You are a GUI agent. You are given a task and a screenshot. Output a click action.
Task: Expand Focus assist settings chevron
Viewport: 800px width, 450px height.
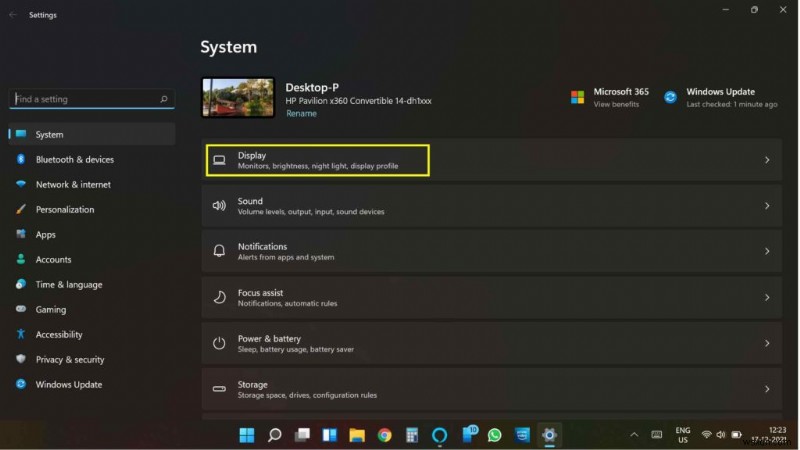pos(767,297)
